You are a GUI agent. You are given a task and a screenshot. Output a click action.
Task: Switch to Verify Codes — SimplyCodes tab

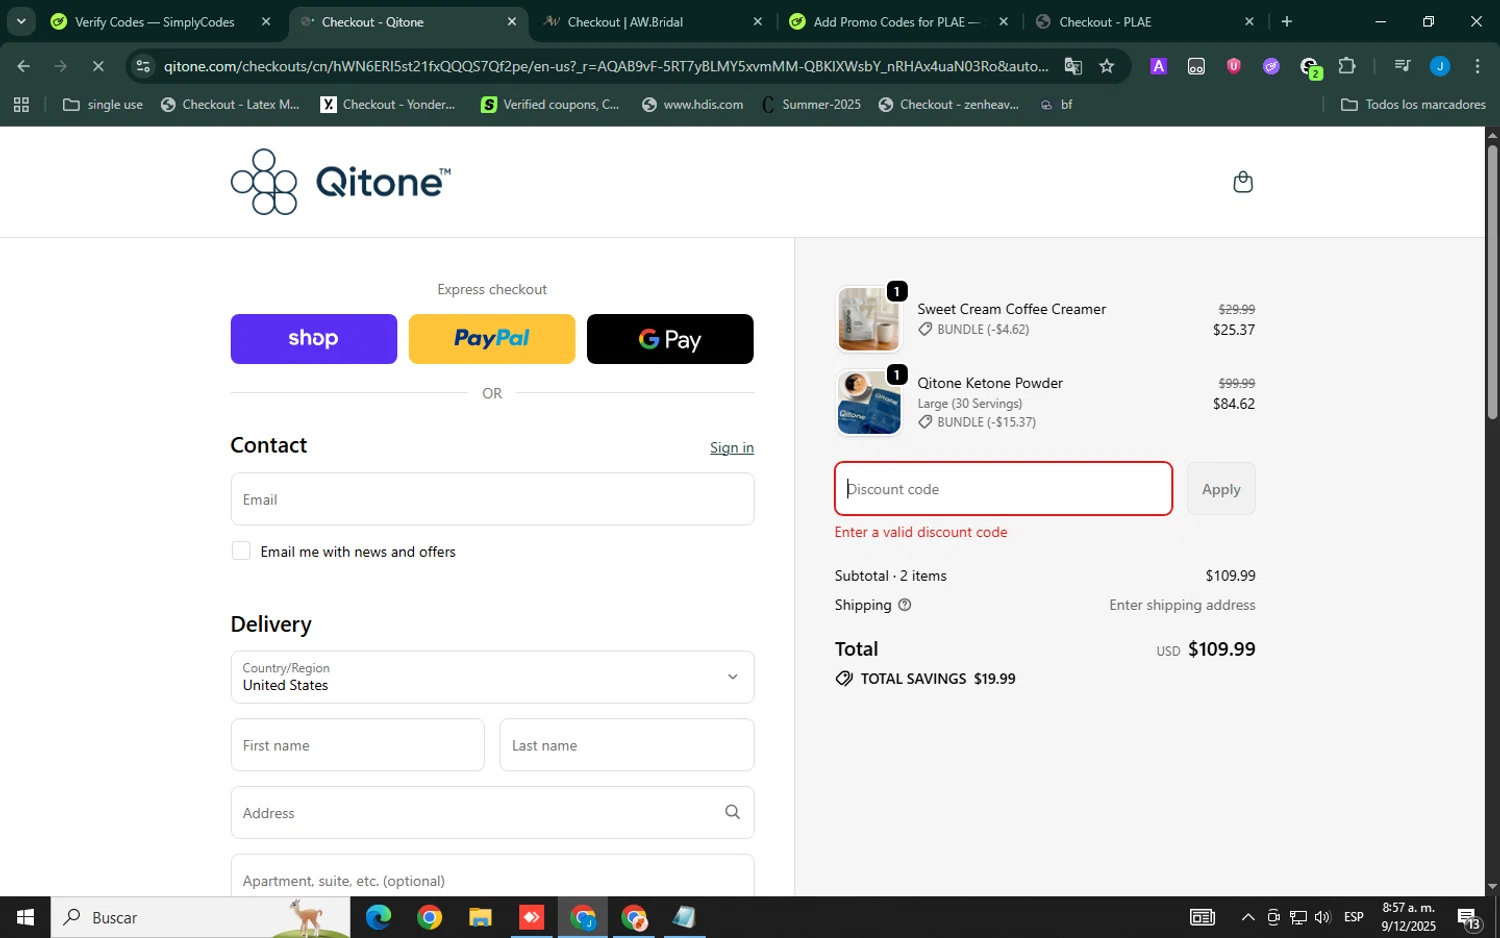pyautogui.click(x=160, y=21)
